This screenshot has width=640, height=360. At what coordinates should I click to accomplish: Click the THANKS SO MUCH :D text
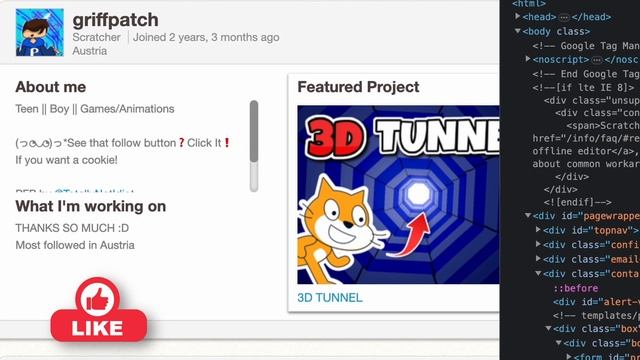(x=72, y=228)
